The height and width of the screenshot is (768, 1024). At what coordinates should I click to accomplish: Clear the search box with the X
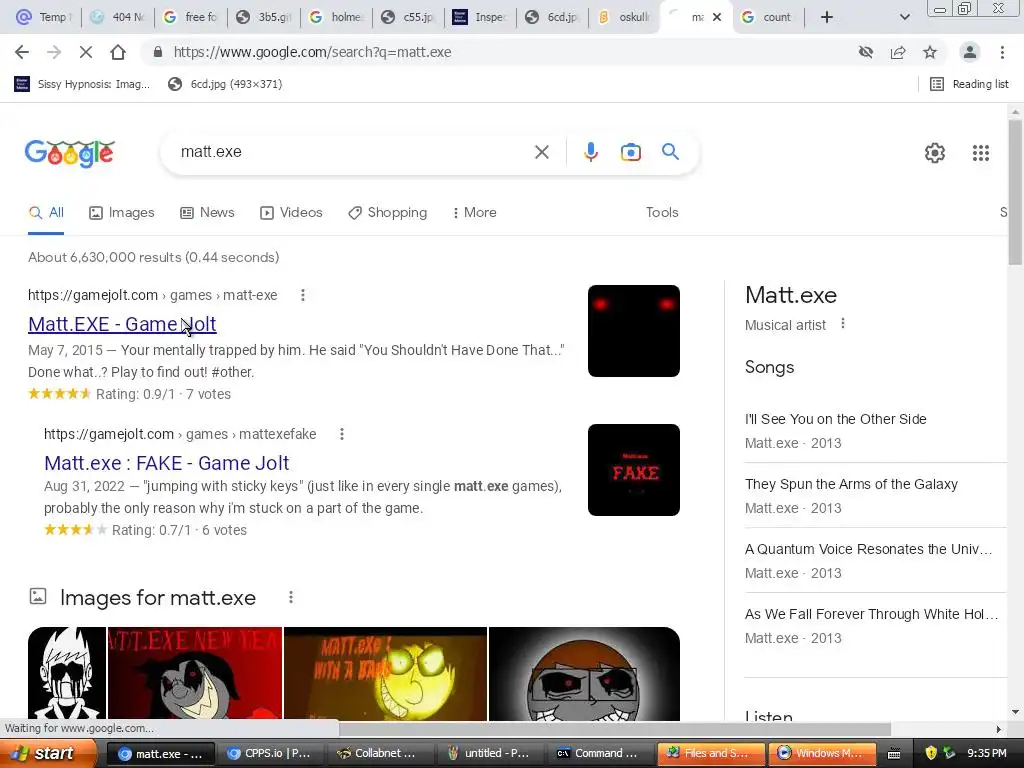click(x=541, y=152)
